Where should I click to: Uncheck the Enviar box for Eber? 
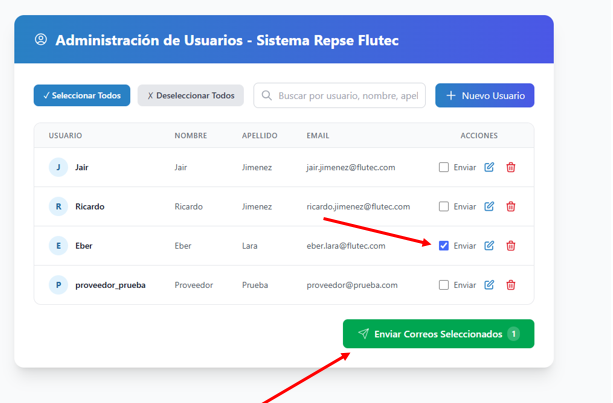point(443,245)
